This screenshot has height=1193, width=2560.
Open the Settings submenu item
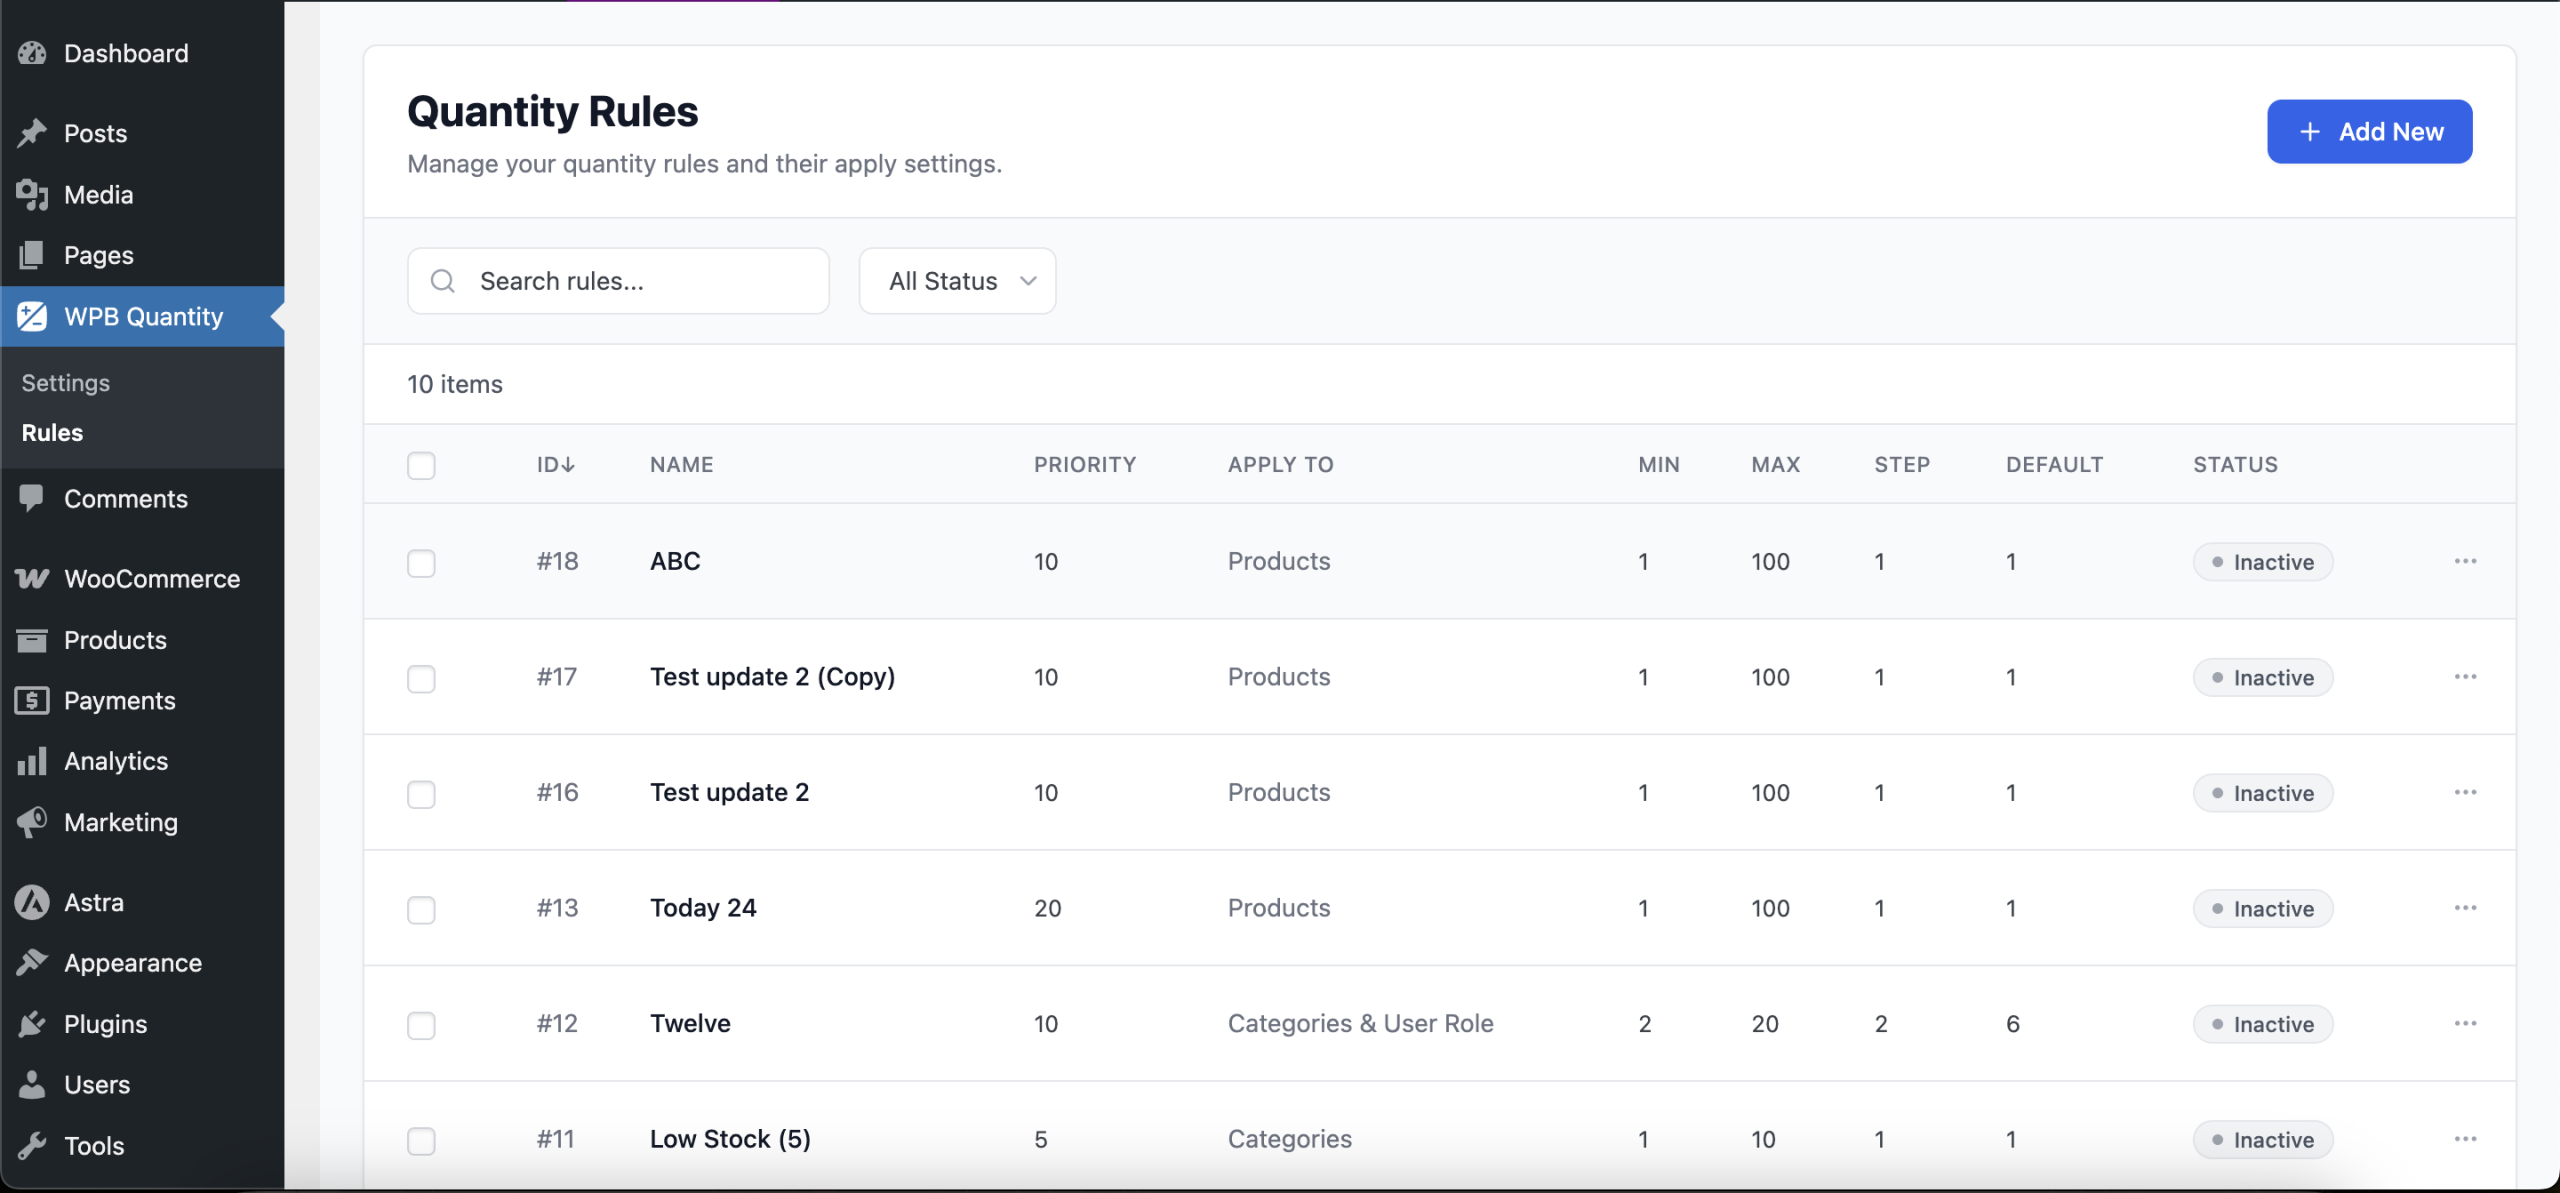coord(66,383)
